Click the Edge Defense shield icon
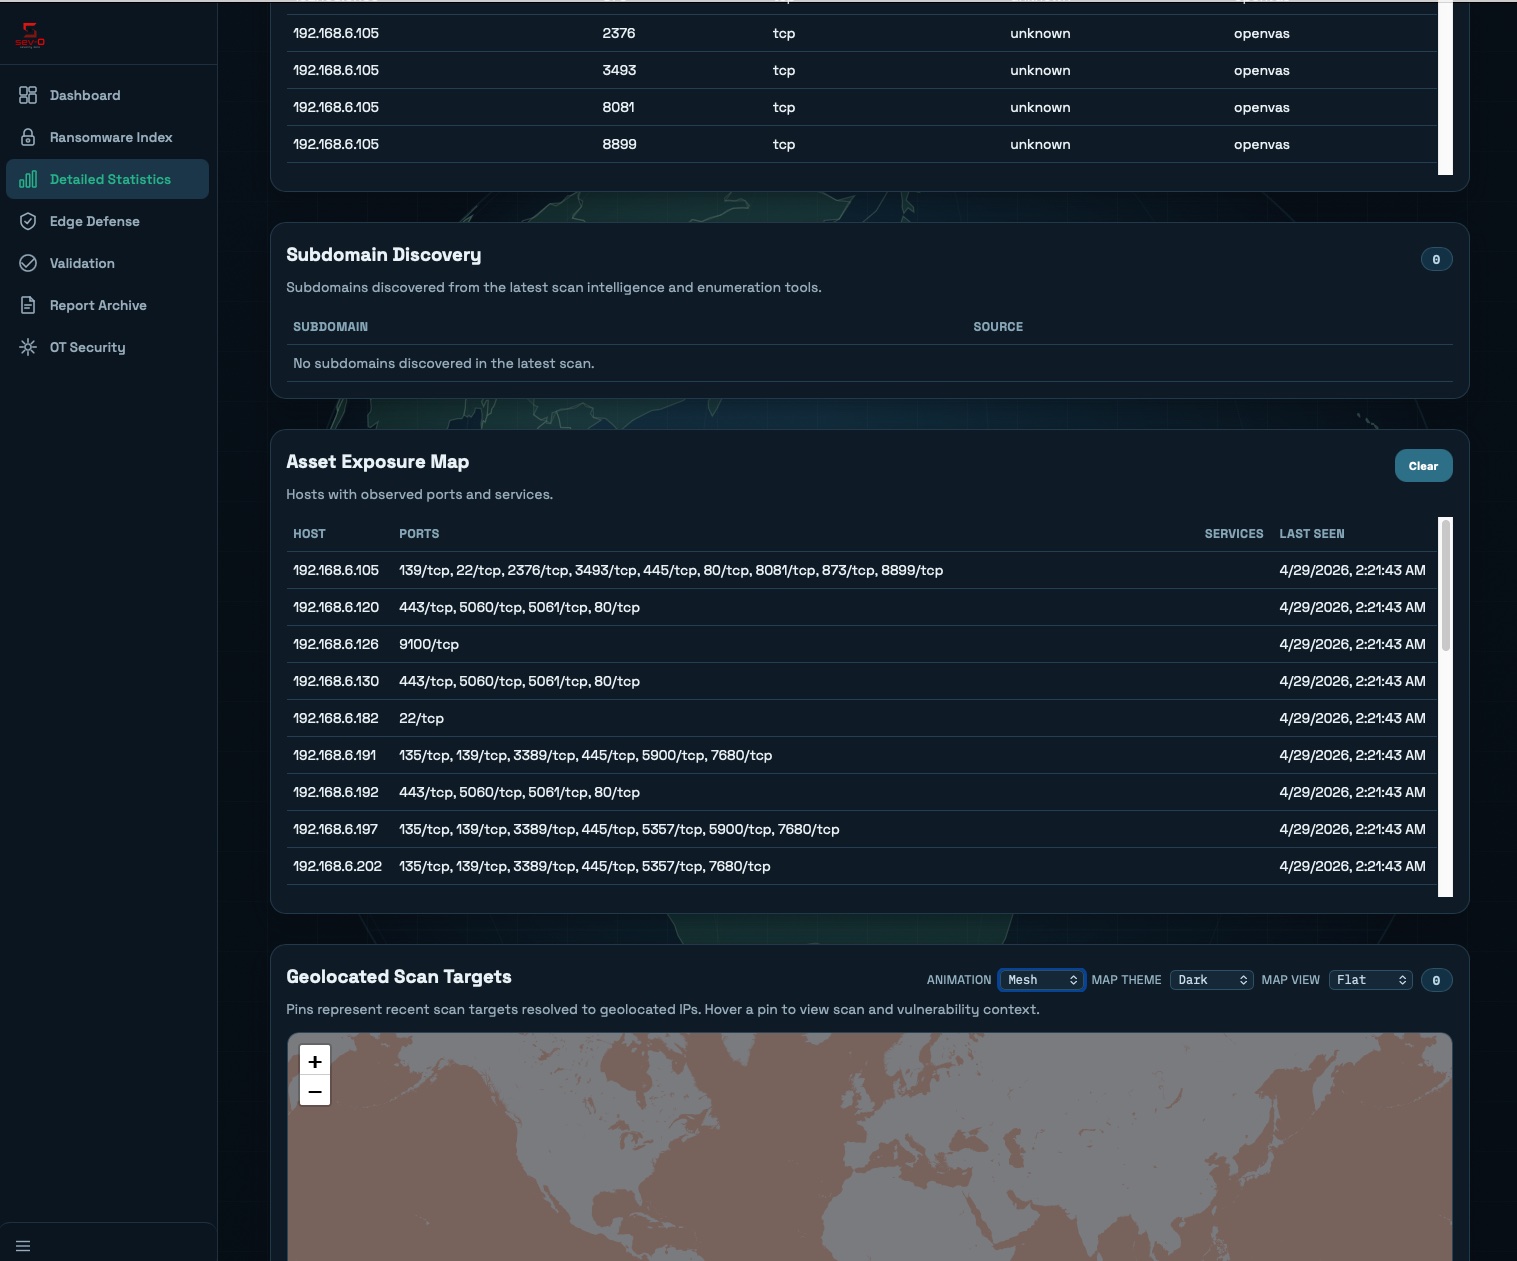This screenshot has height=1261, width=1517. coord(28,221)
